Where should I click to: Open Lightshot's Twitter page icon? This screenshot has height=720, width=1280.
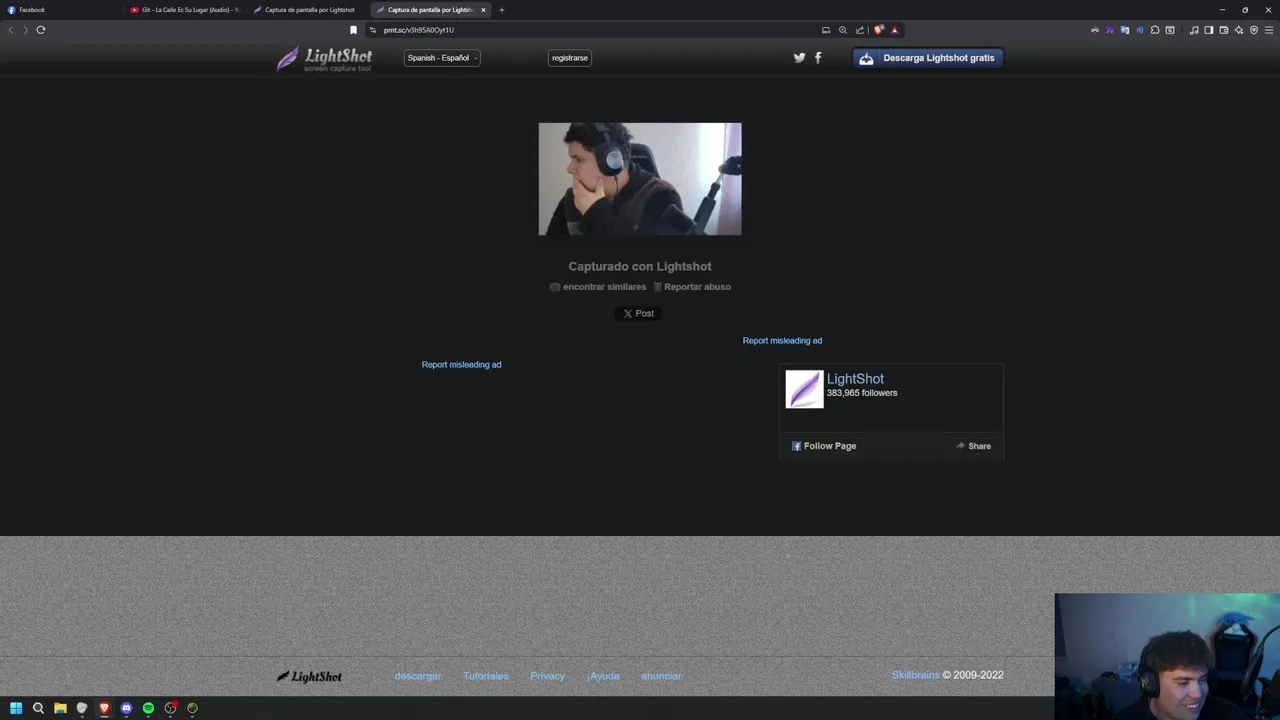click(799, 58)
